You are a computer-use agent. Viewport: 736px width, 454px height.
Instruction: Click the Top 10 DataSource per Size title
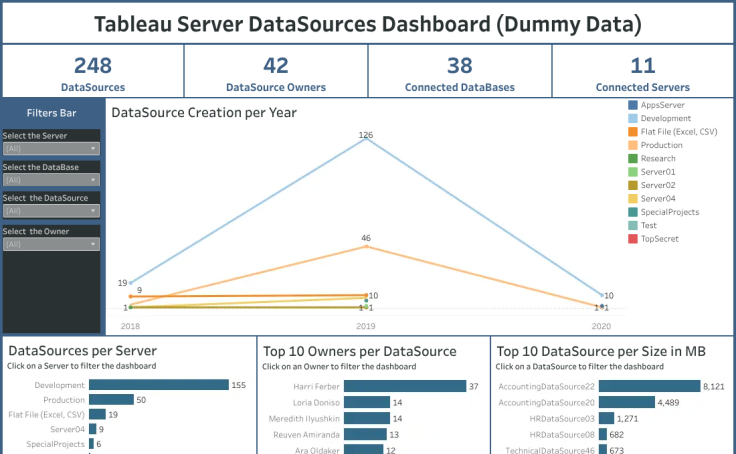601,351
